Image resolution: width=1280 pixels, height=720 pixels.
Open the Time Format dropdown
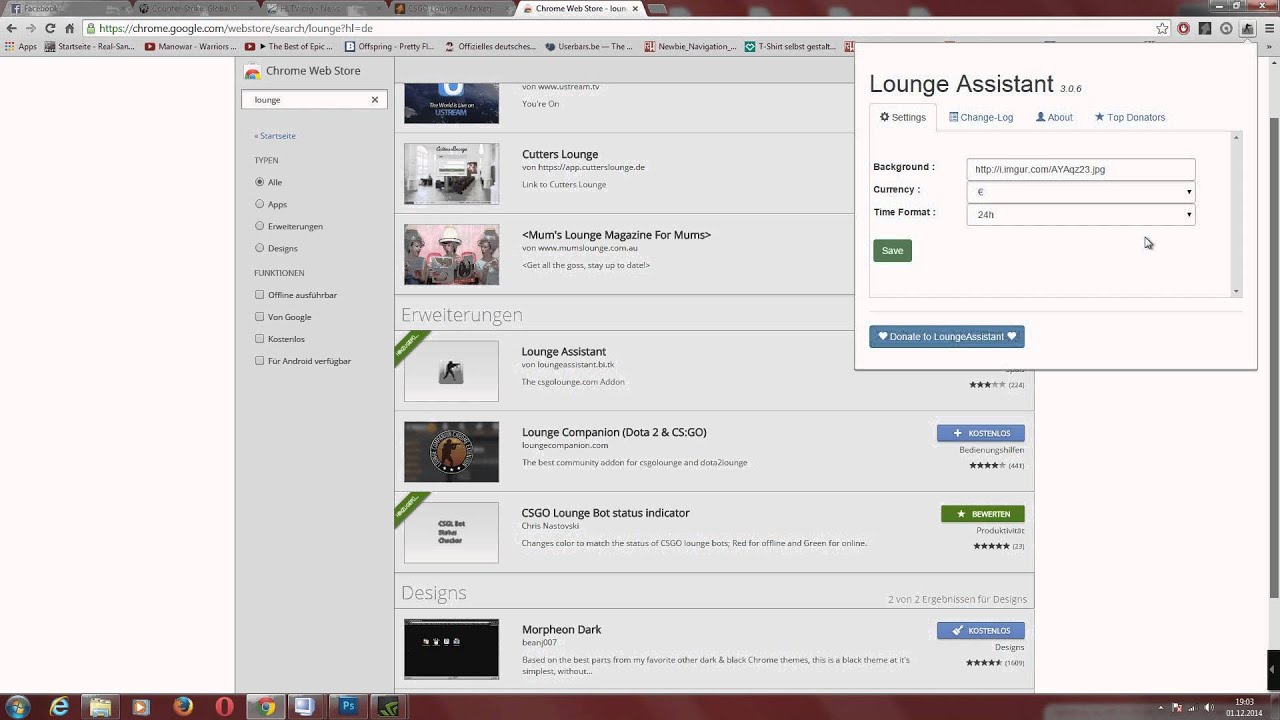[x=1081, y=214]
